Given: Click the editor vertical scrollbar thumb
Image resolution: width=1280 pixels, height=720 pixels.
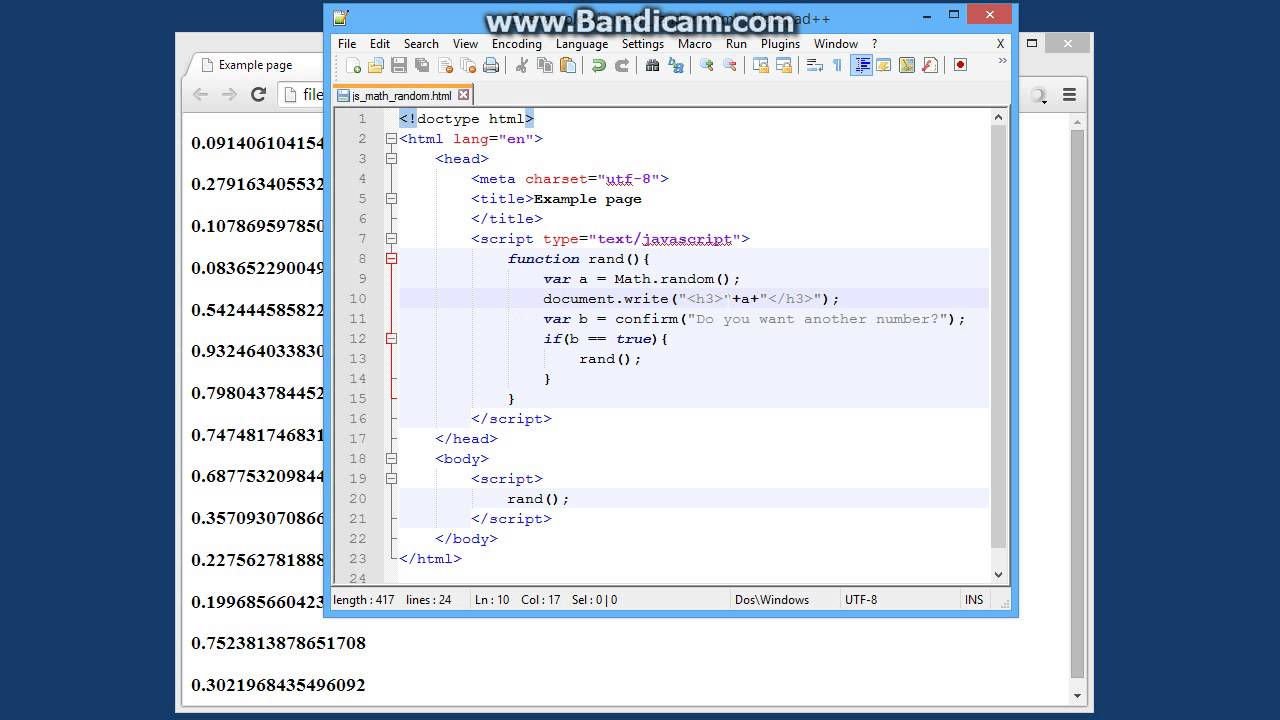Looking at the screenshot, I should [x=998, y=337].
